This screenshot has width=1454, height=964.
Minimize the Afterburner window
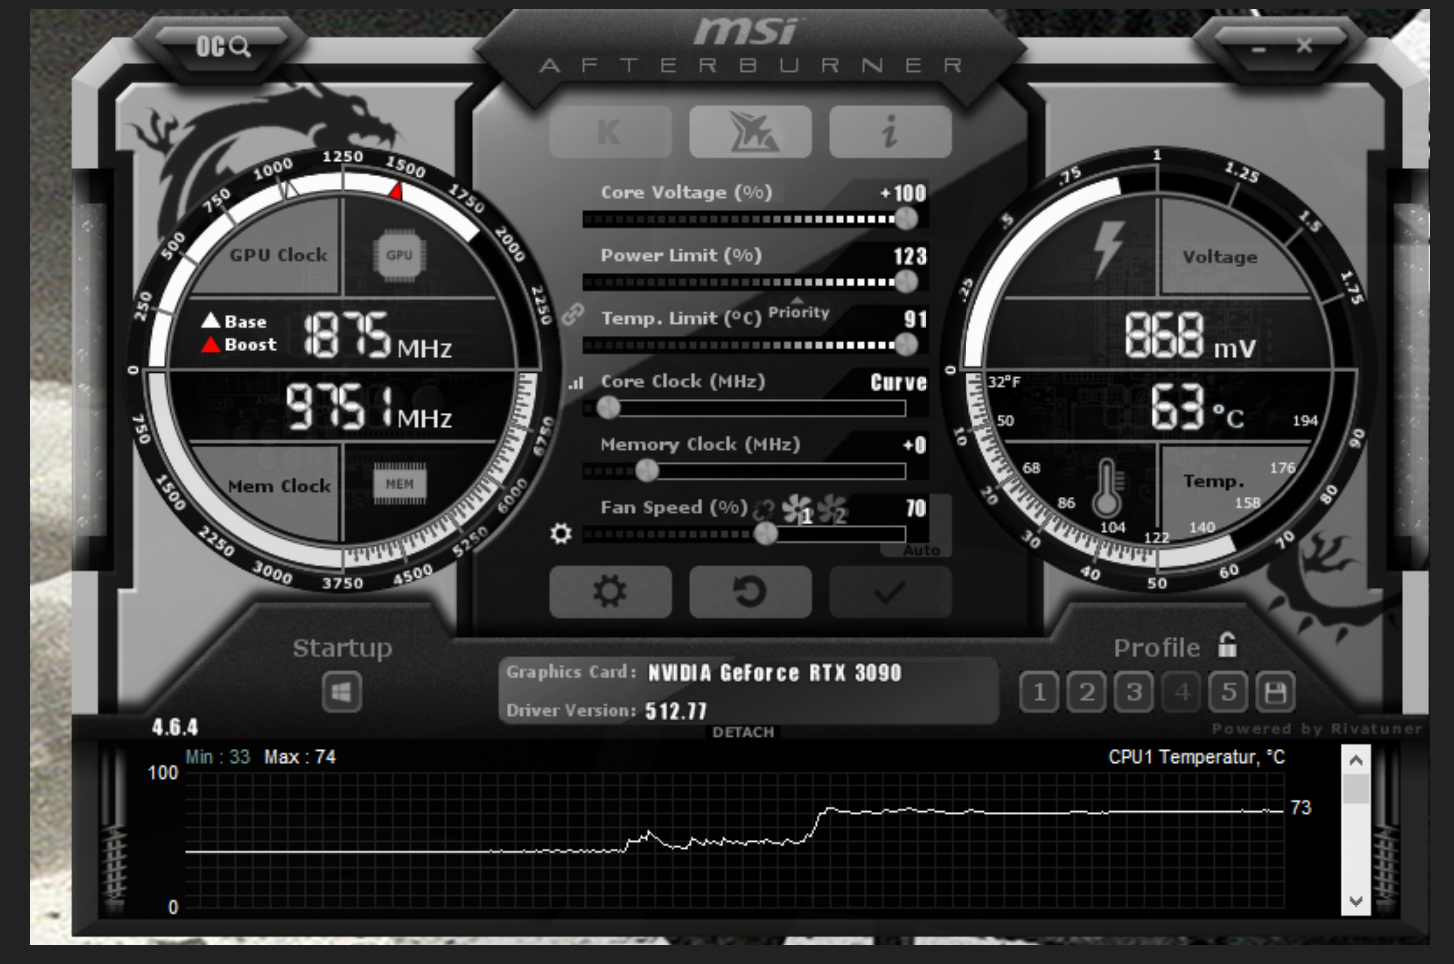click(x=1258, y=48)
